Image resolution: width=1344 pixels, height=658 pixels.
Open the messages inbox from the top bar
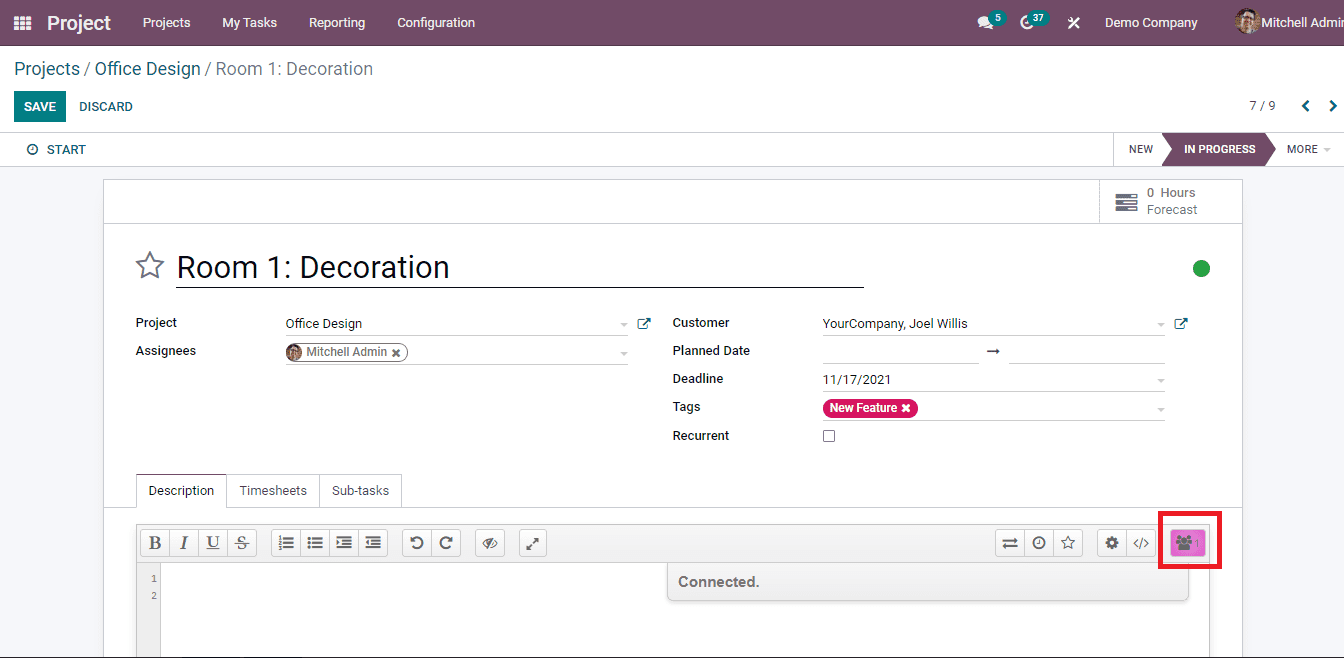pyautogui.click(x=985, y=21)
